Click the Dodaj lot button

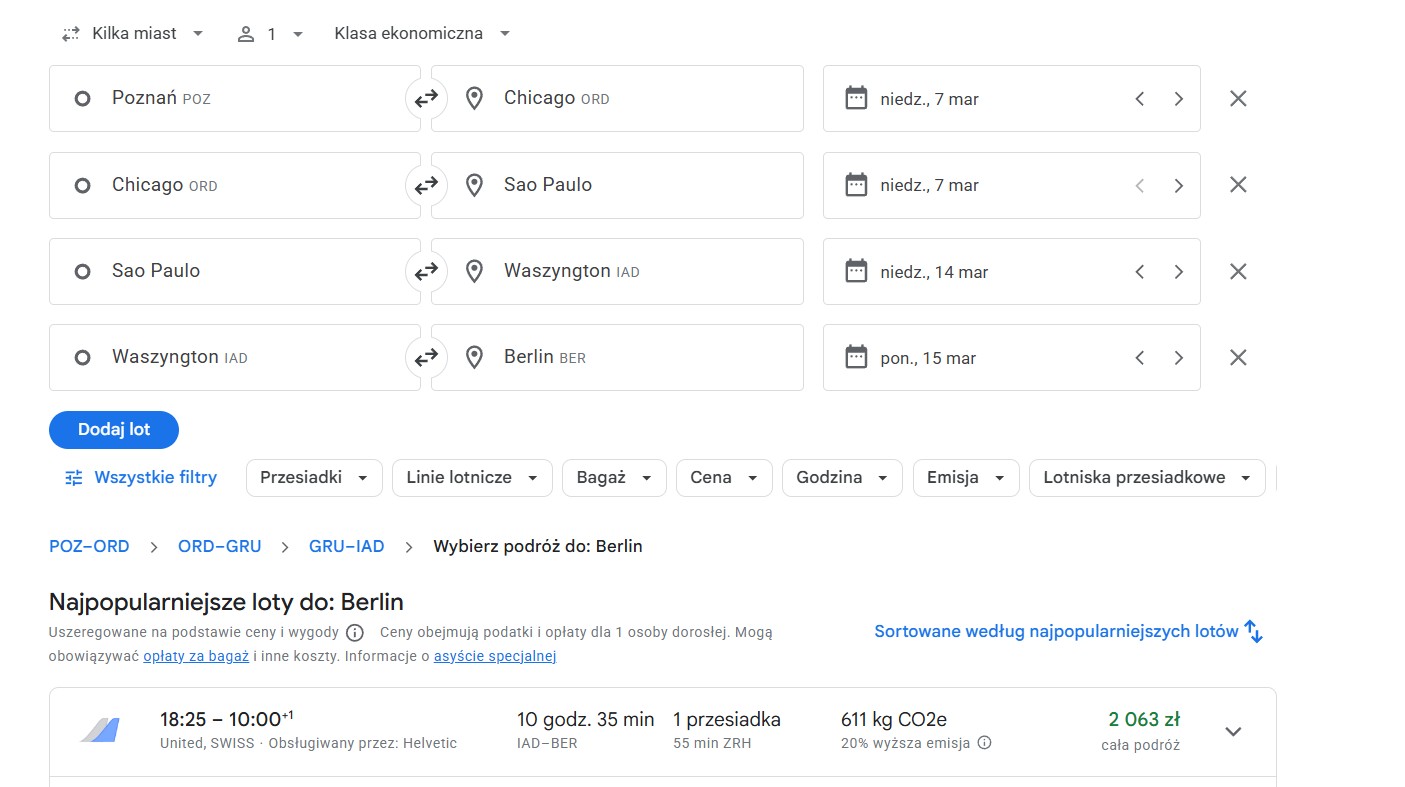click(114, 430)
